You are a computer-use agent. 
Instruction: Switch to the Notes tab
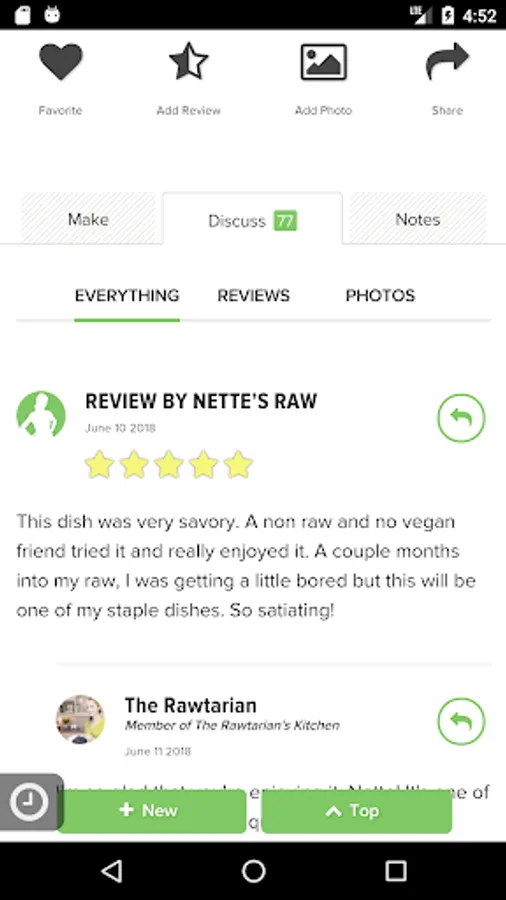click(x=418, y=219)
